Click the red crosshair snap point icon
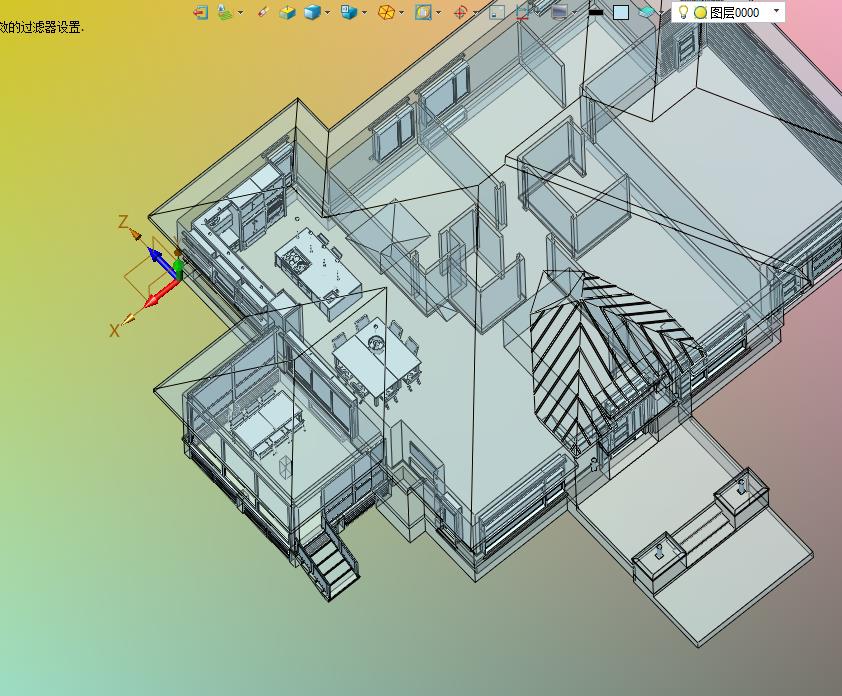 [x=460, y=12]
